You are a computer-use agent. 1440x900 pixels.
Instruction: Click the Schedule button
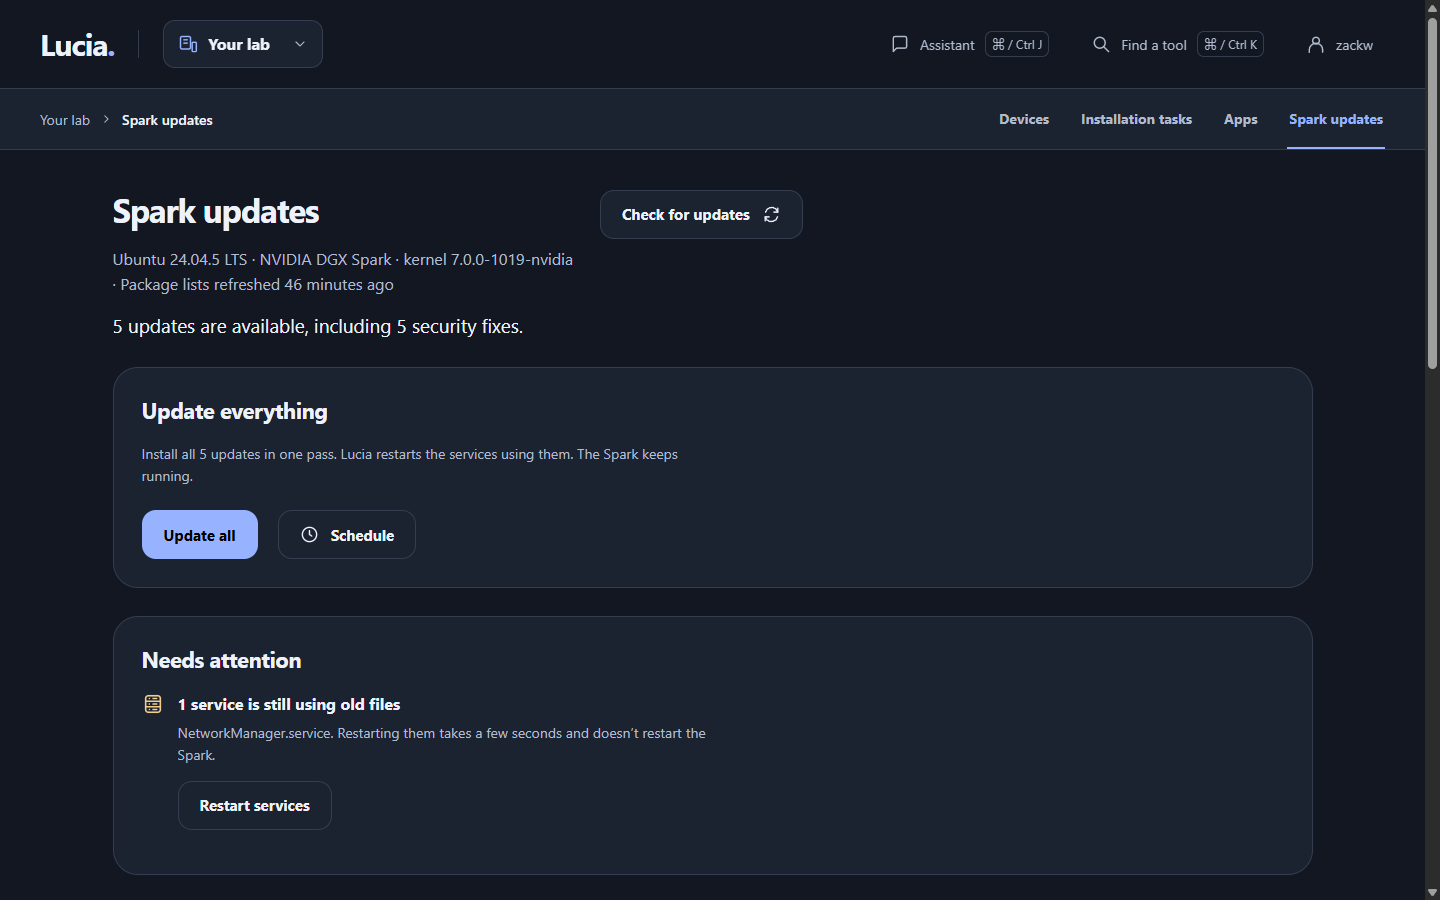[347, 535]
